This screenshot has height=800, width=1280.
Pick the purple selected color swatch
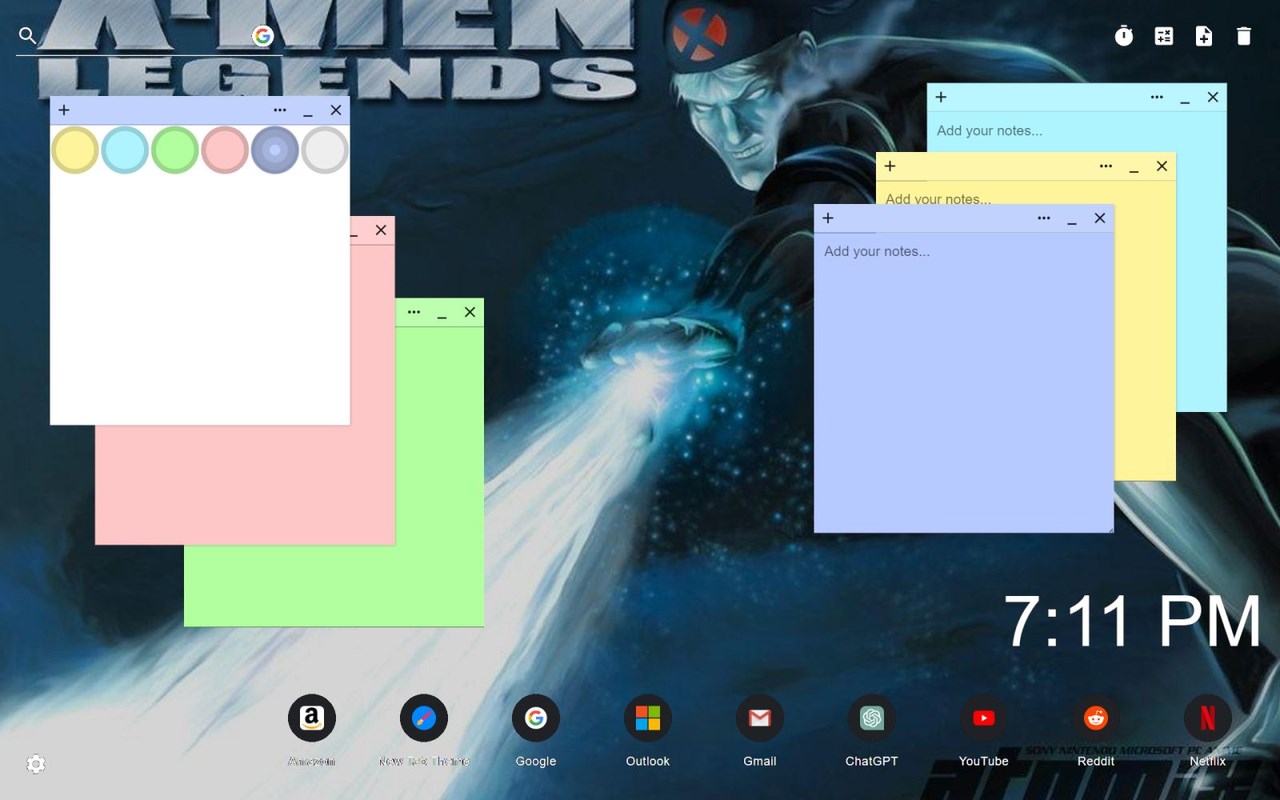[x=275, y=150]
